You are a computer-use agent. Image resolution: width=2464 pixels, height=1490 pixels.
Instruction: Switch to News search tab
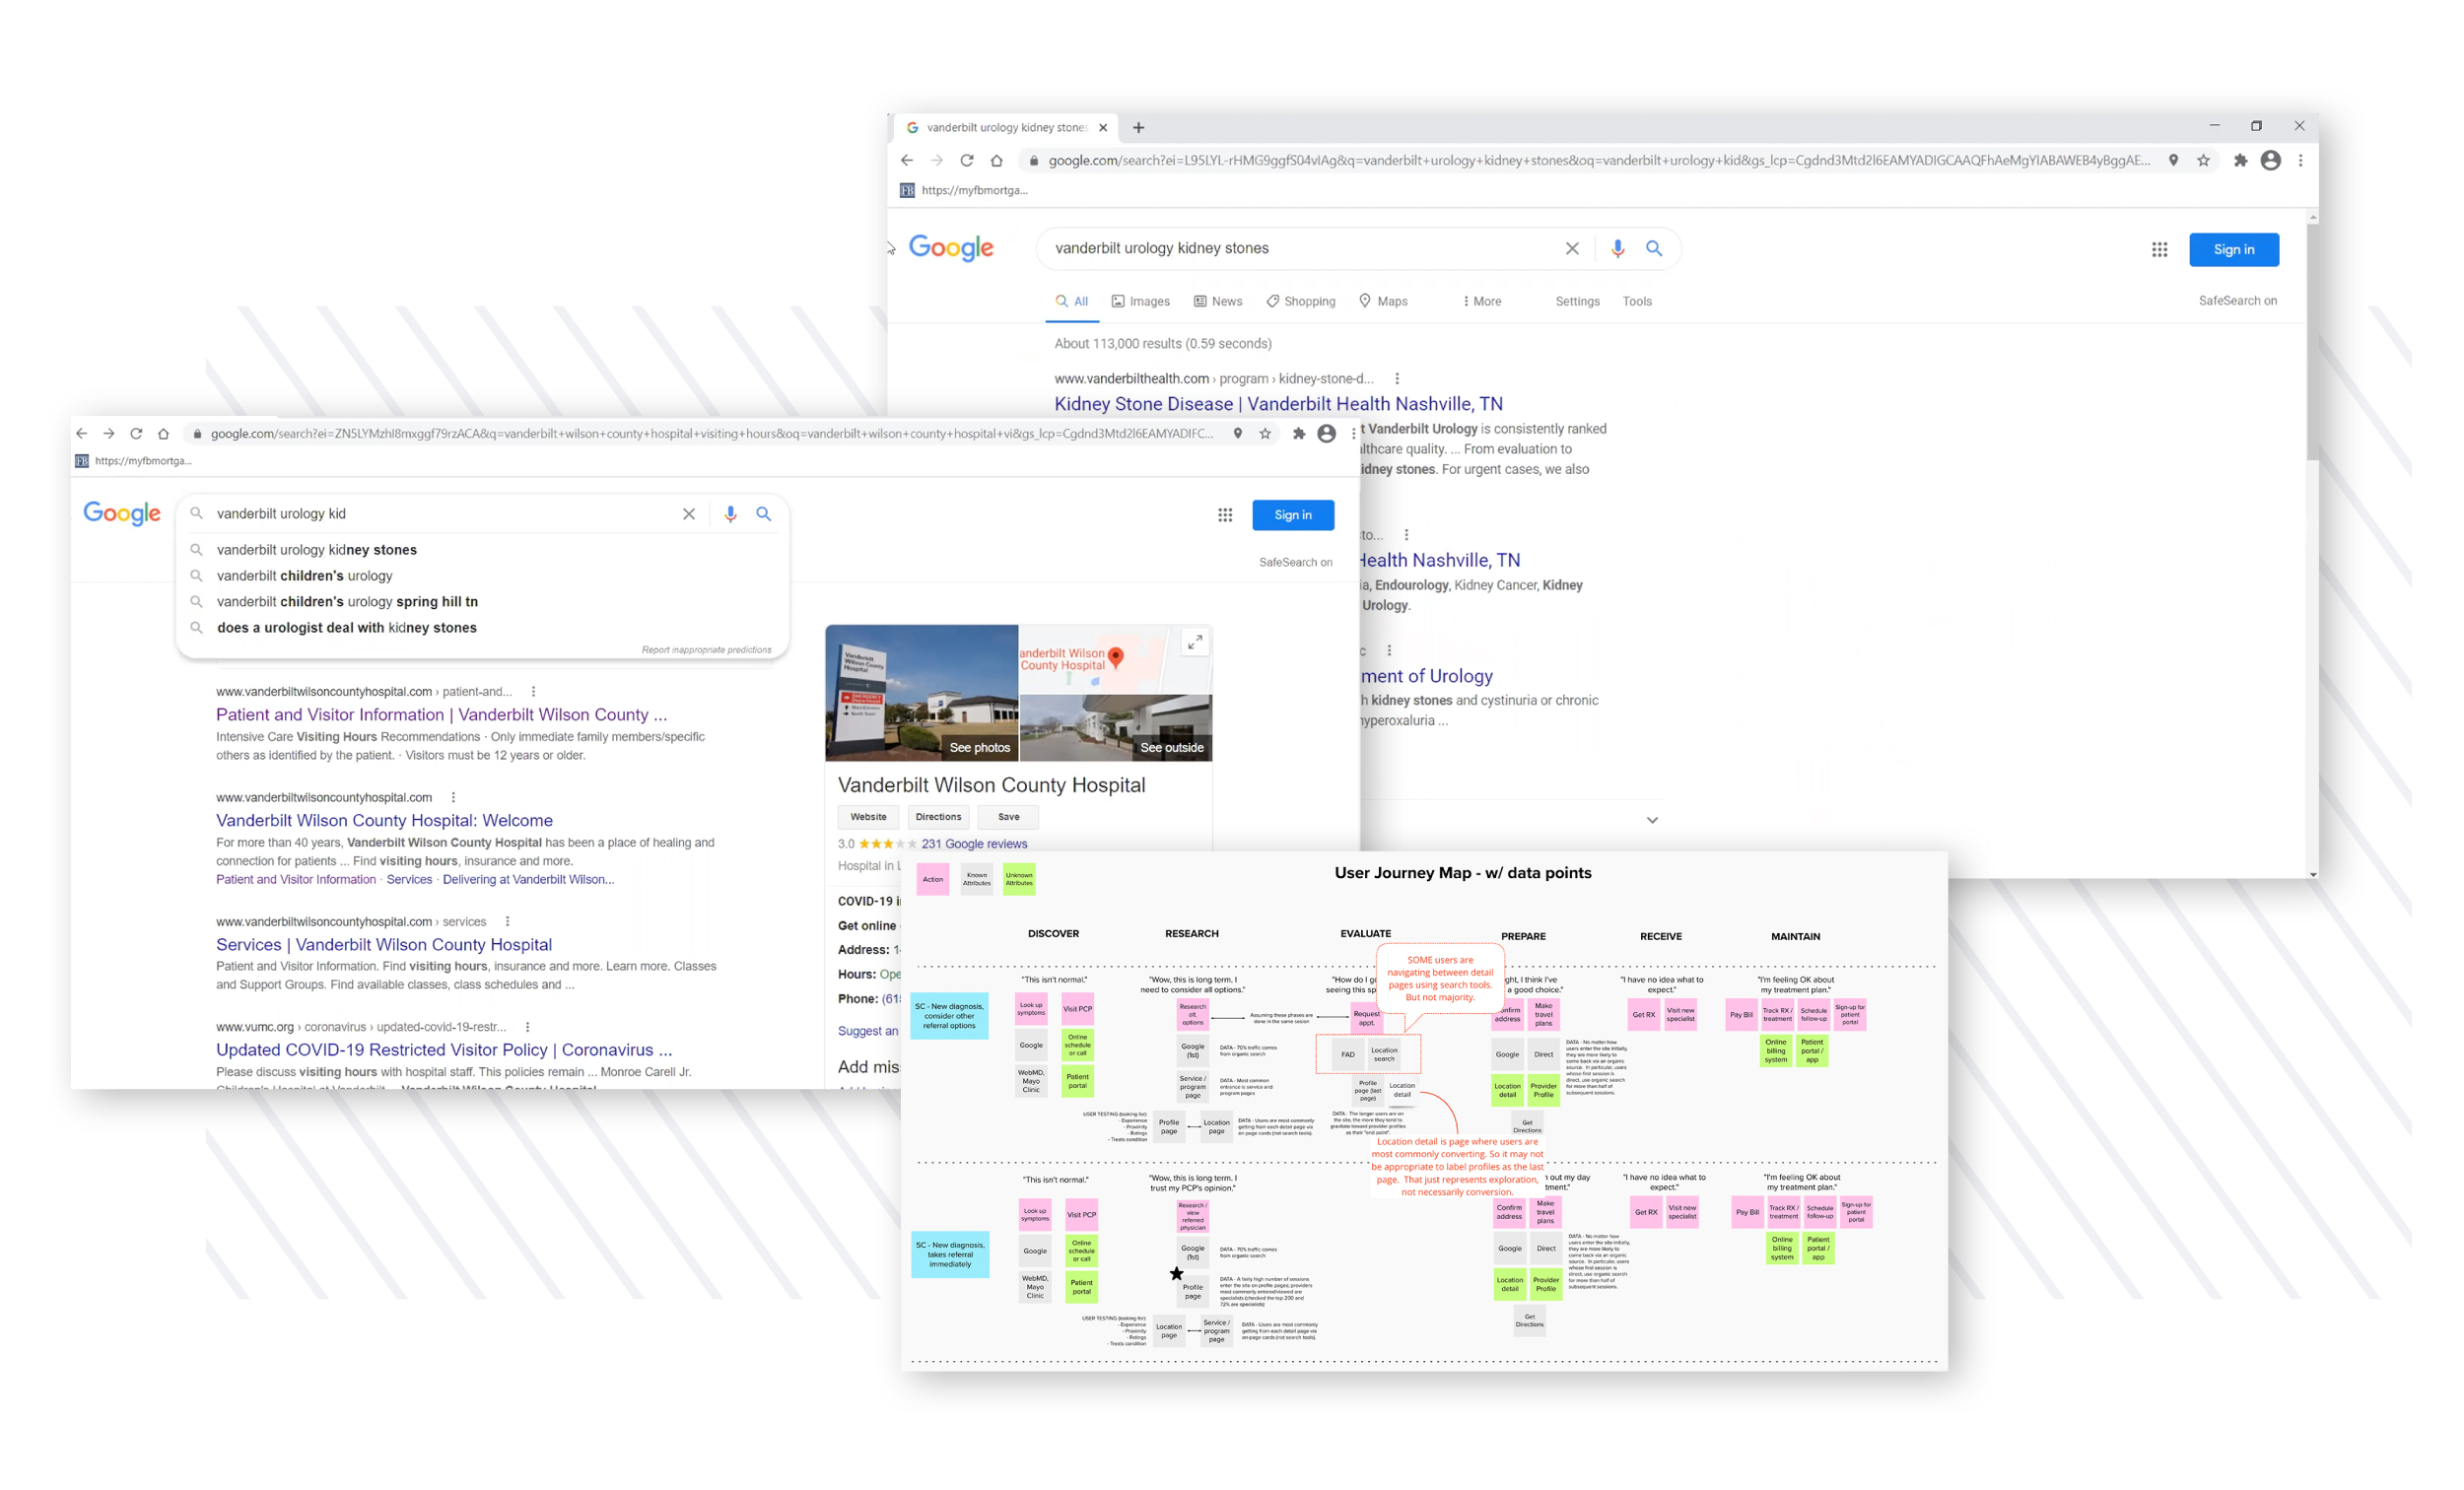tap(1217, 301)
